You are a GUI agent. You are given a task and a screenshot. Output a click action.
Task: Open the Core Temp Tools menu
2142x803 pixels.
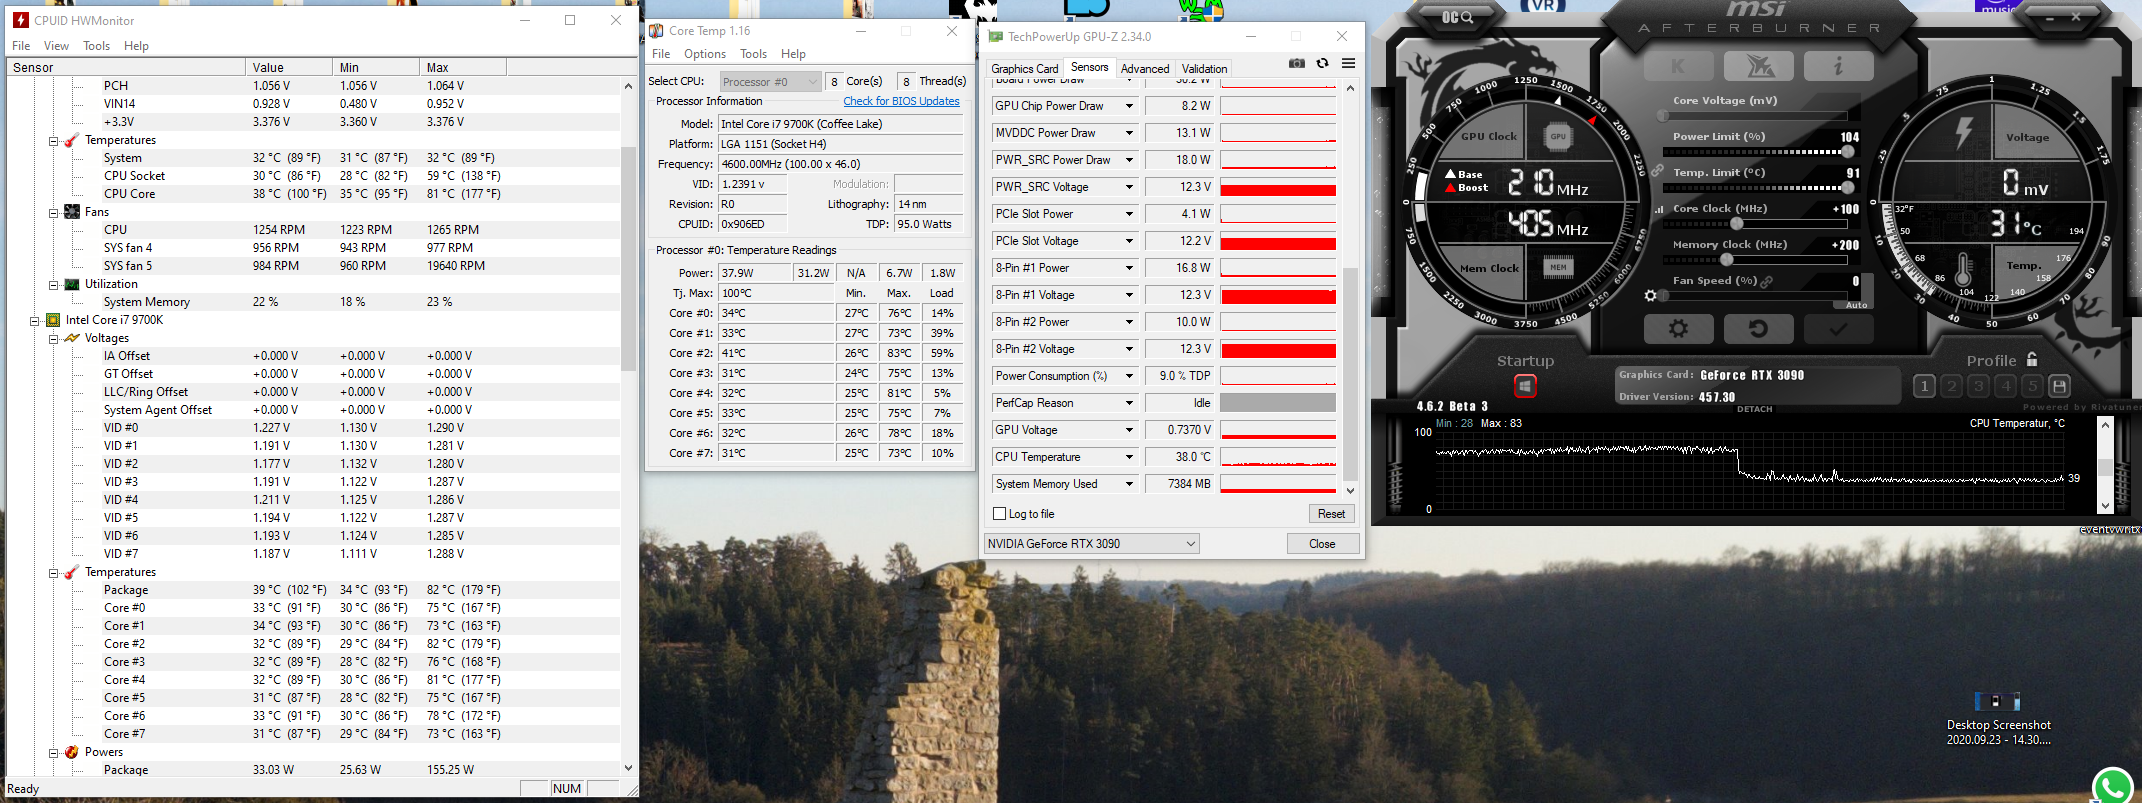pyautogui.click(x=753, y=54)
